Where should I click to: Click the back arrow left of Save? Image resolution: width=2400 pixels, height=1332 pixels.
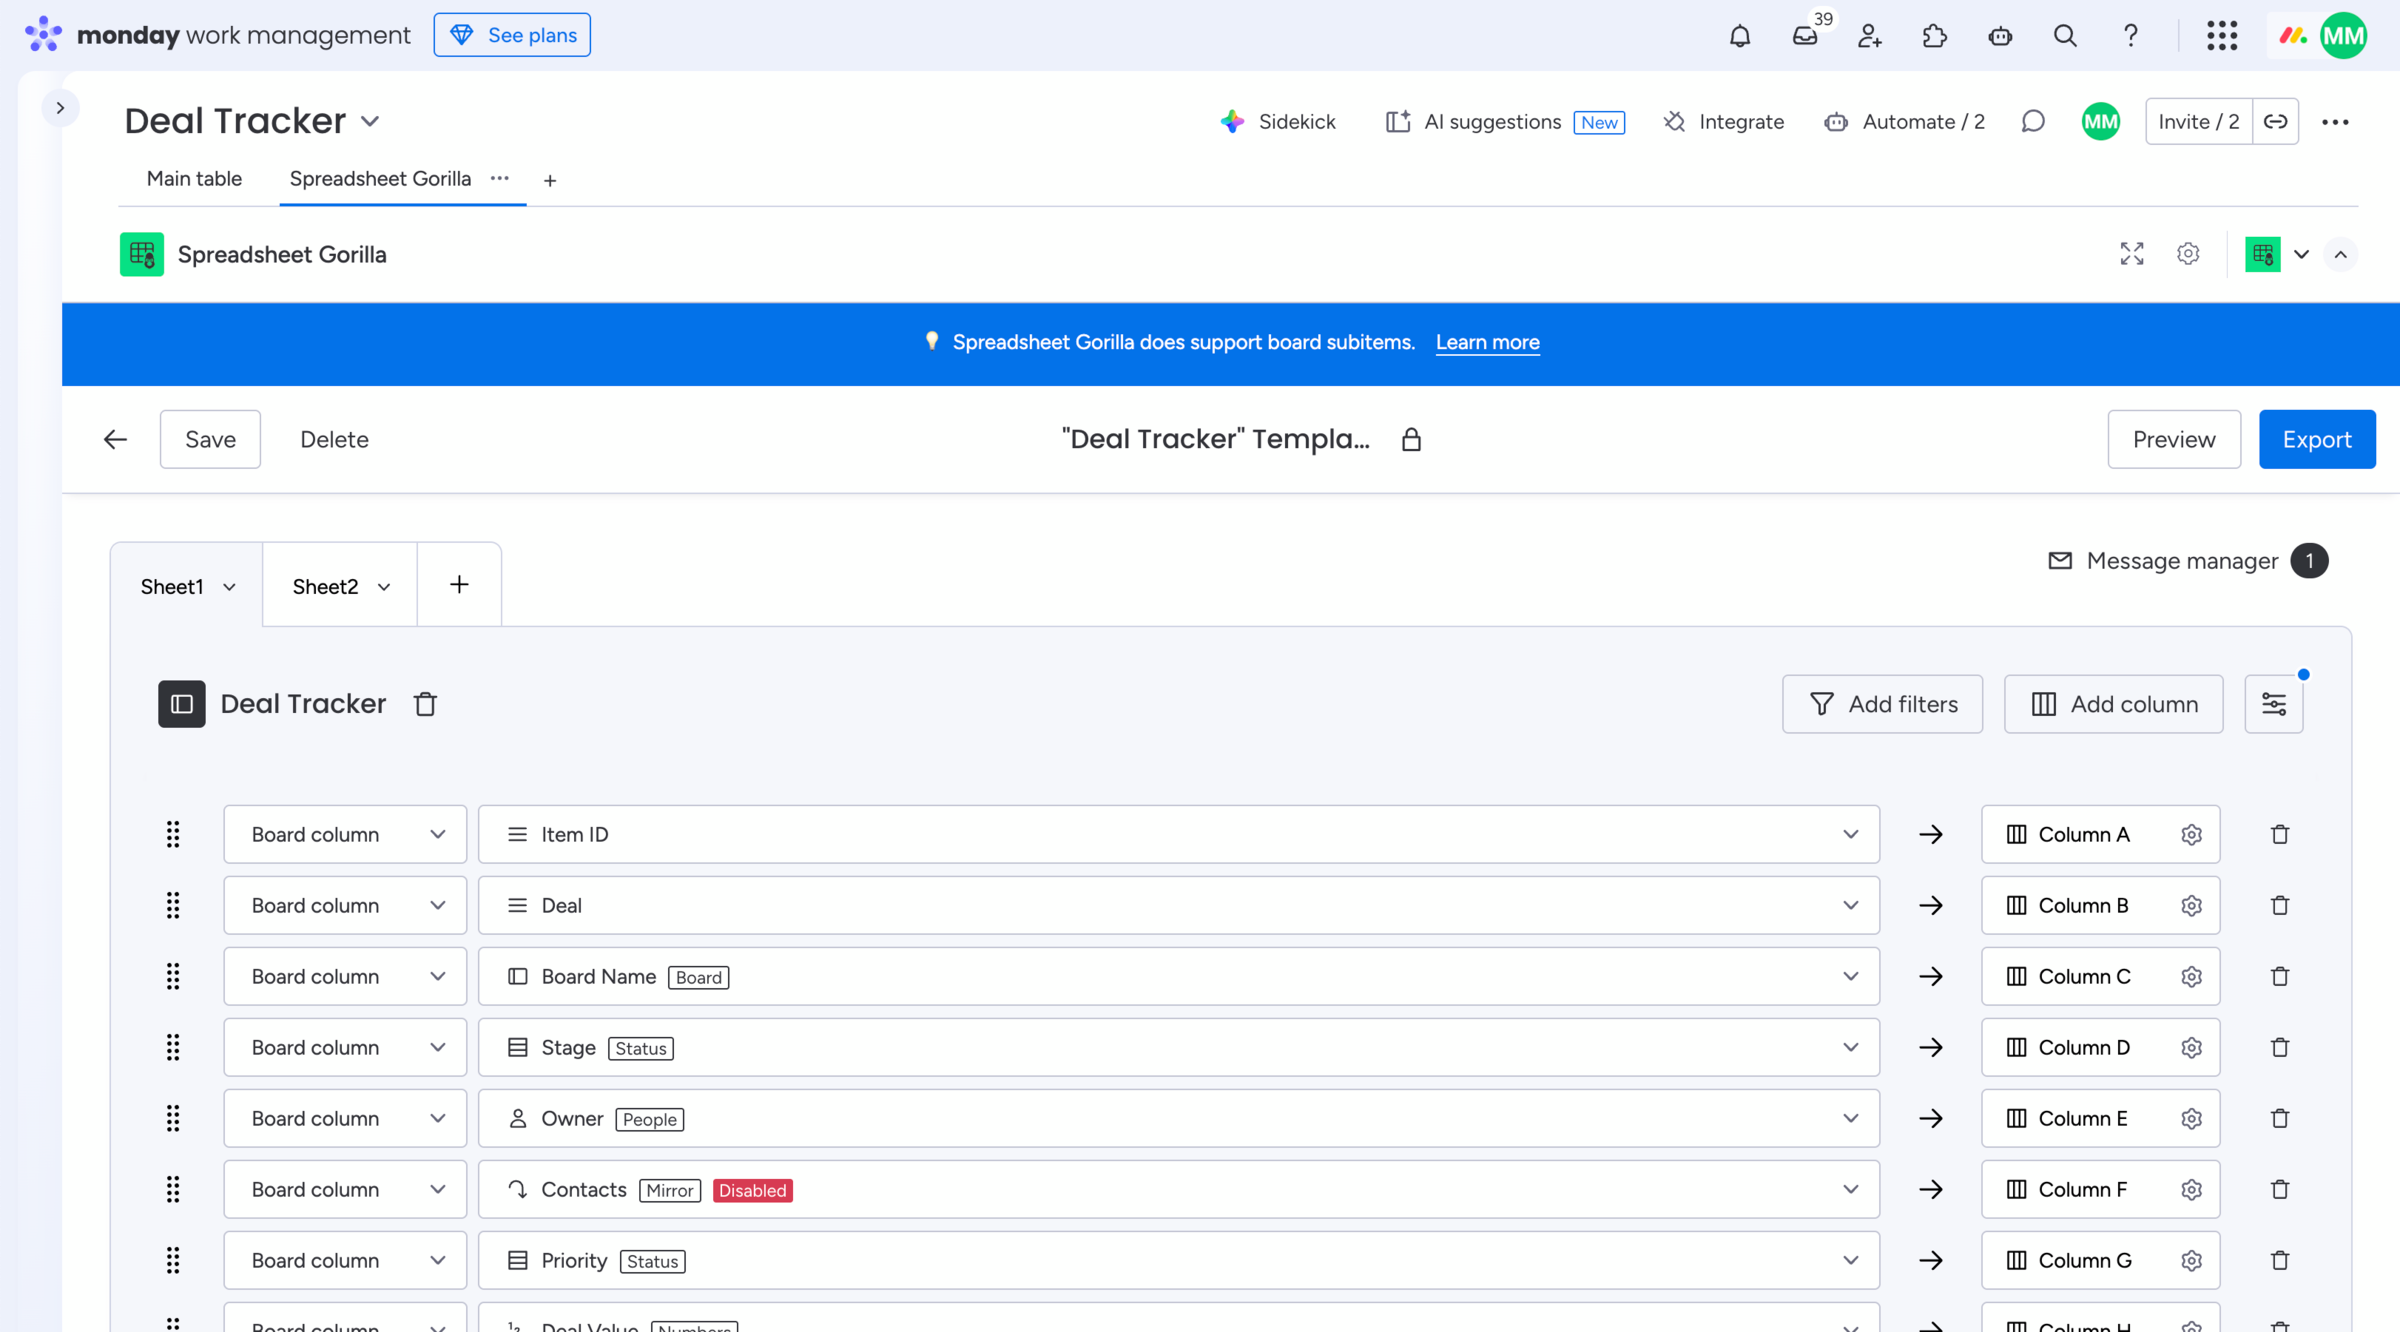click(x=115, y=439)
